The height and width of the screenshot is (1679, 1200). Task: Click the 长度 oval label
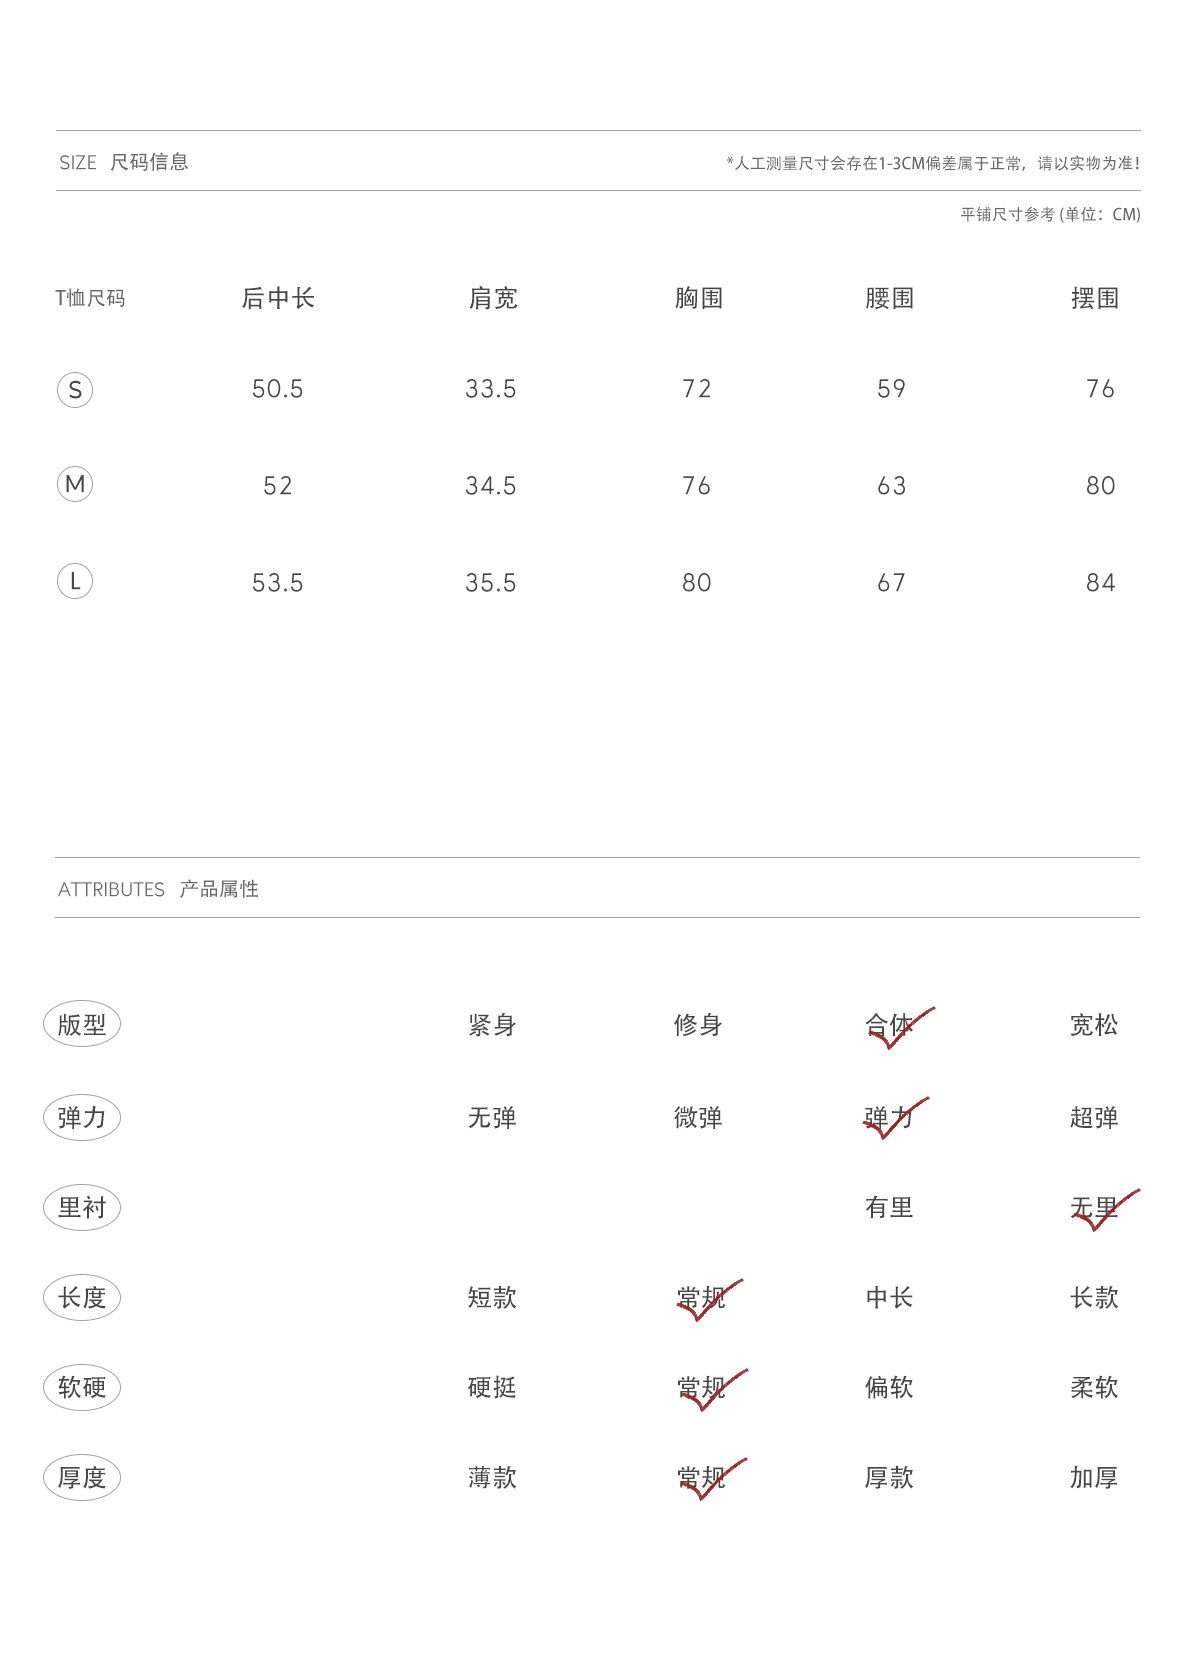click(82, 1297)
